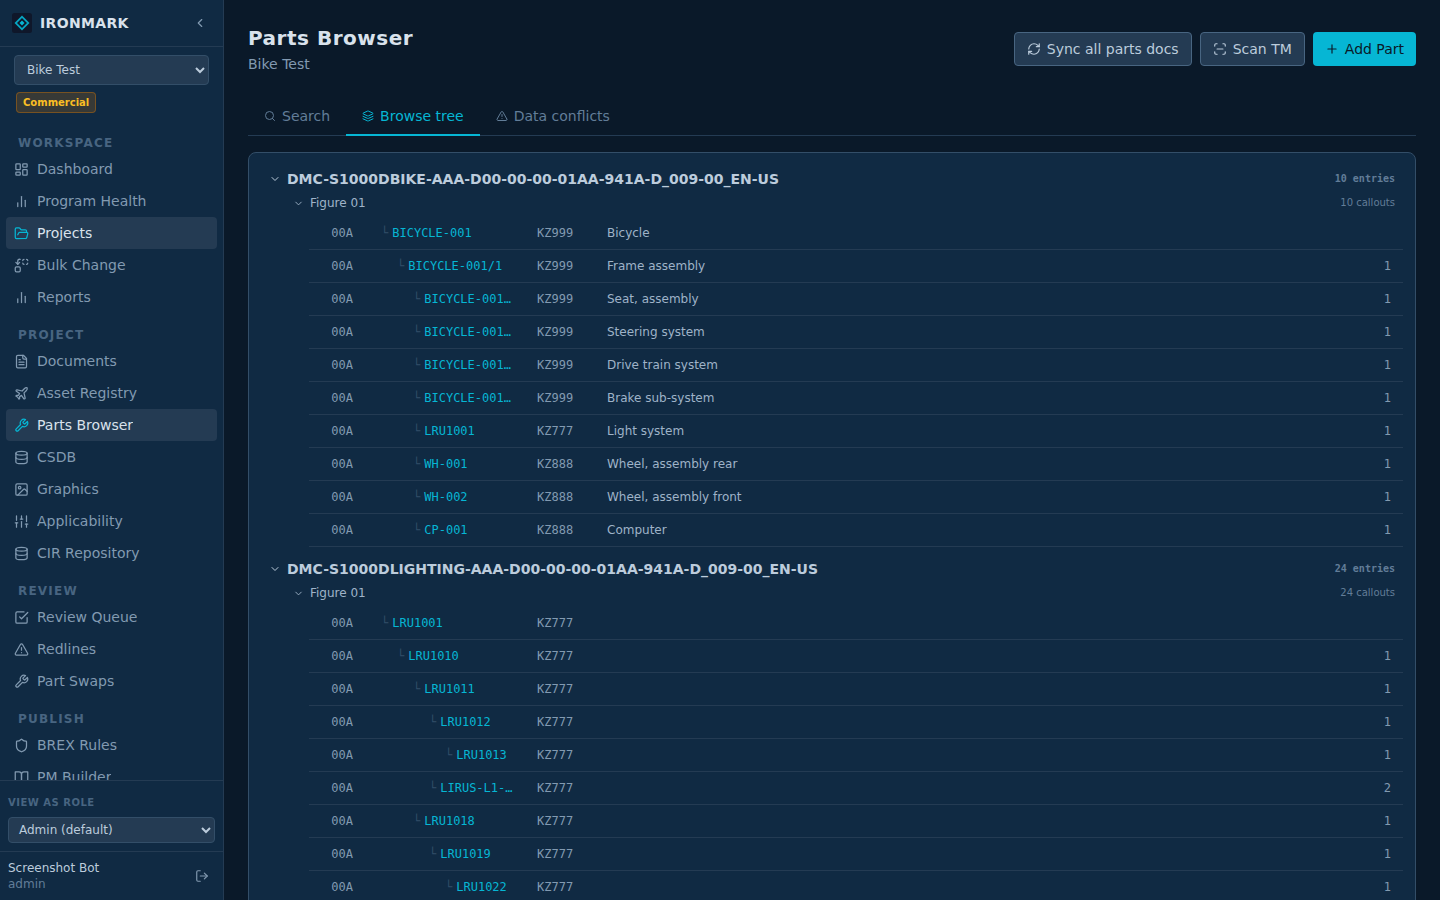Open part link LRU1011

(x=449, y=689)
